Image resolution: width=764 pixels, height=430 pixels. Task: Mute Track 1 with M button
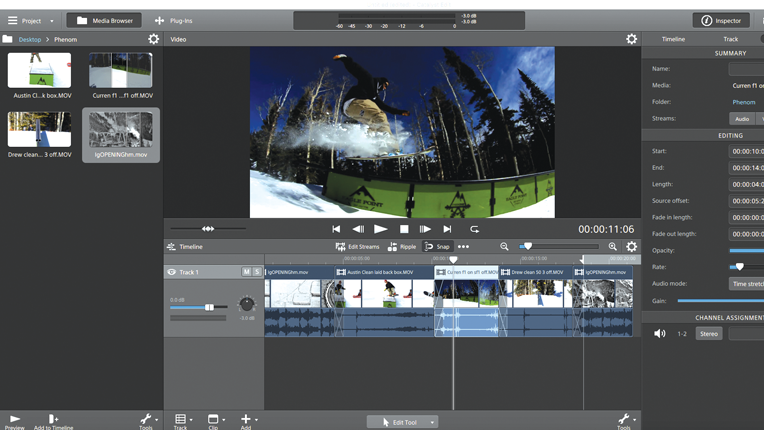(x=247, y=272)
